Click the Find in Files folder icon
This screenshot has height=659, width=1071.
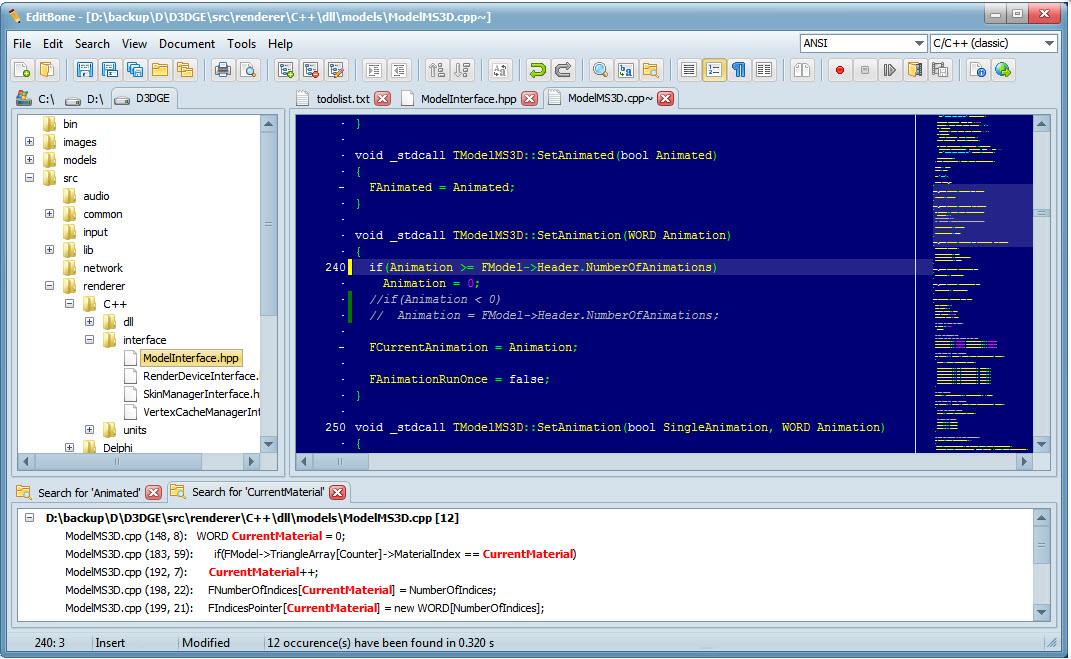(651, 70)
